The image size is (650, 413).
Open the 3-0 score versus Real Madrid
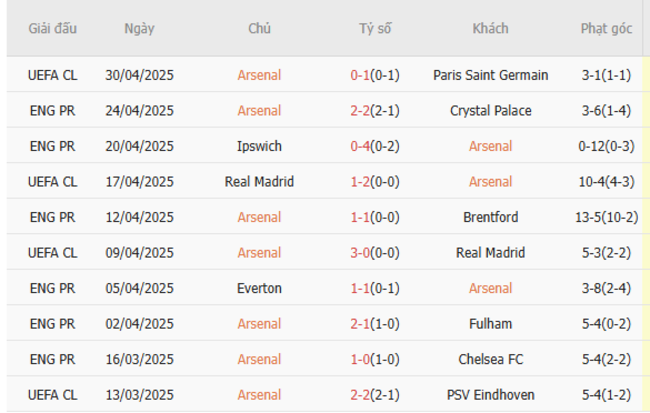[x=360, y=253]
